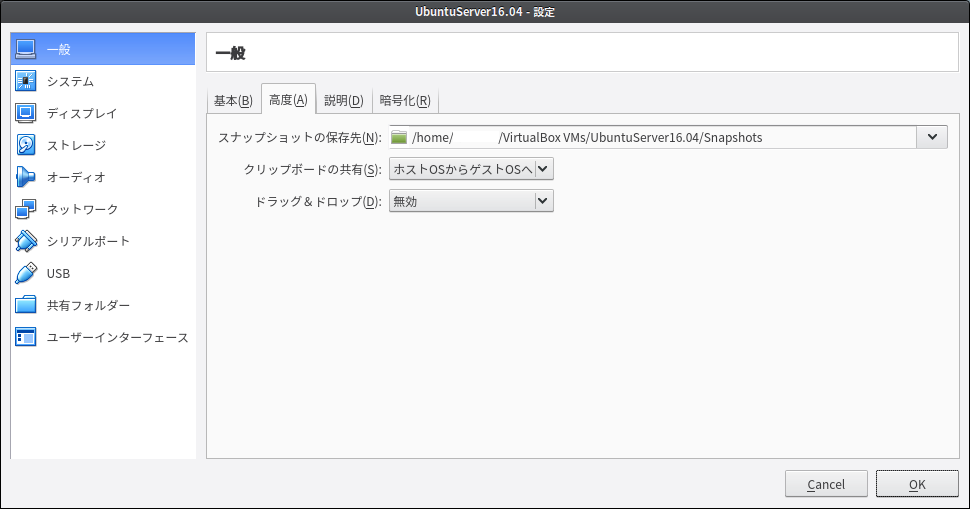Click the スナップショットの保存先(N) label

299,138
